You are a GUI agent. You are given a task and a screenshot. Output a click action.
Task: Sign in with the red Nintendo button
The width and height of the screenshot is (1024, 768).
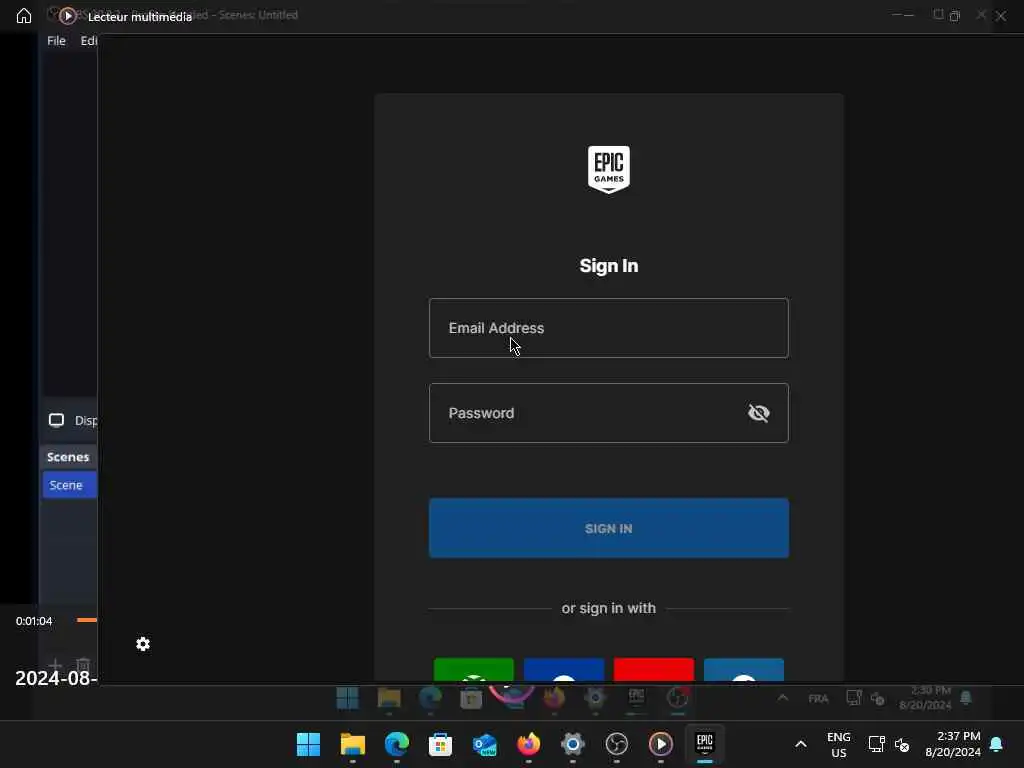[654, 669]
